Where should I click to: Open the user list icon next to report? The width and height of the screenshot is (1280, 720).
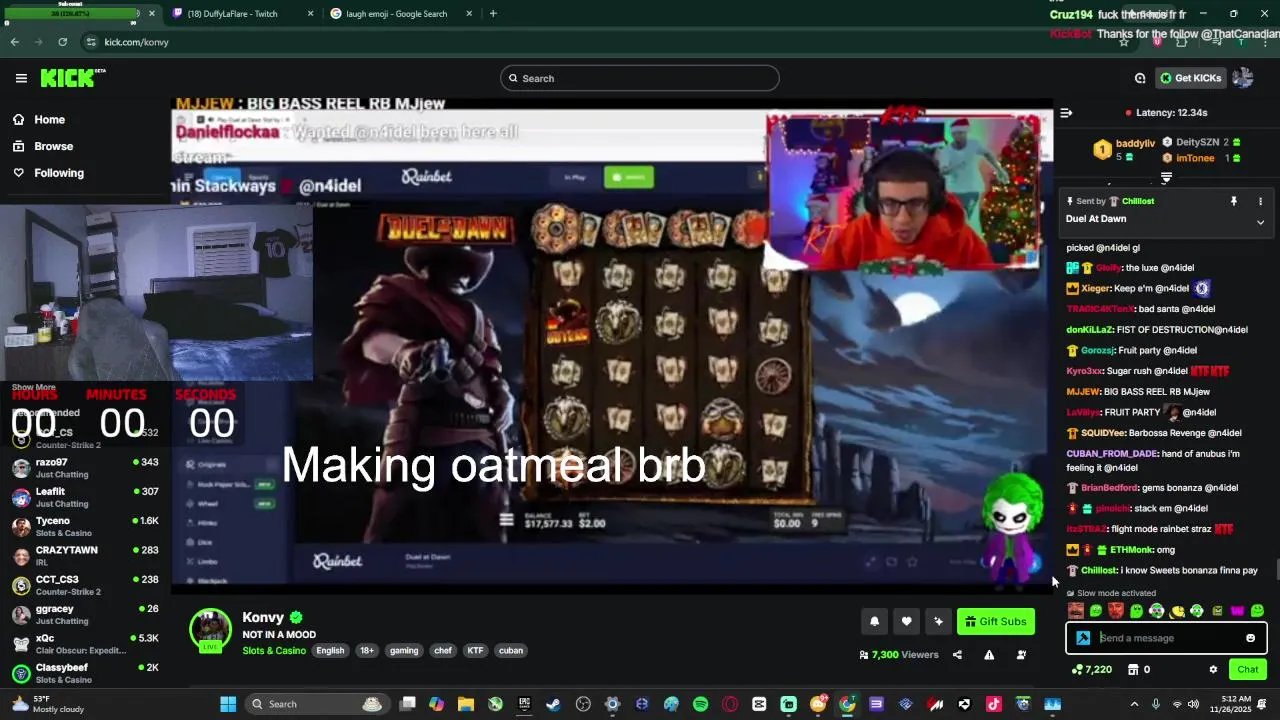1021,655
